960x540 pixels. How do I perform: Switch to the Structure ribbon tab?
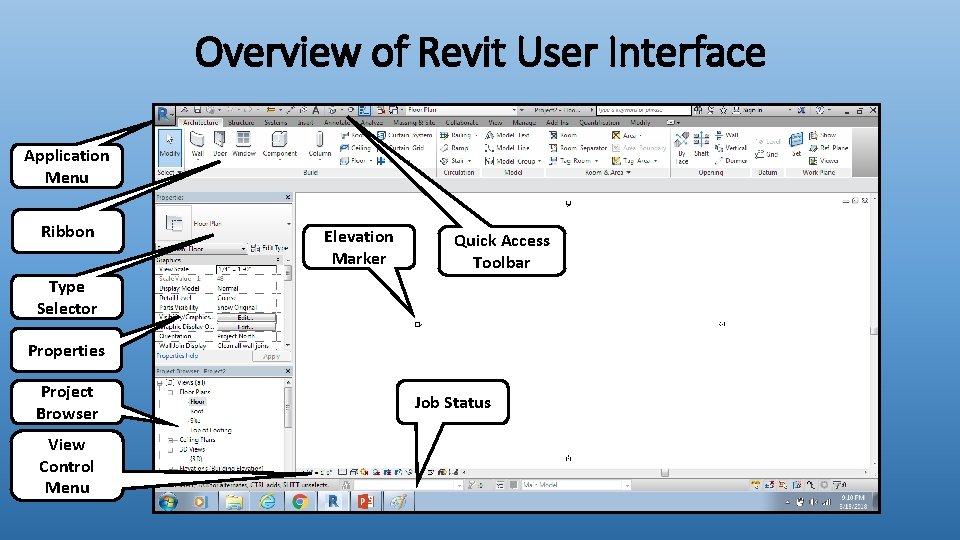(x=241, y=122)
